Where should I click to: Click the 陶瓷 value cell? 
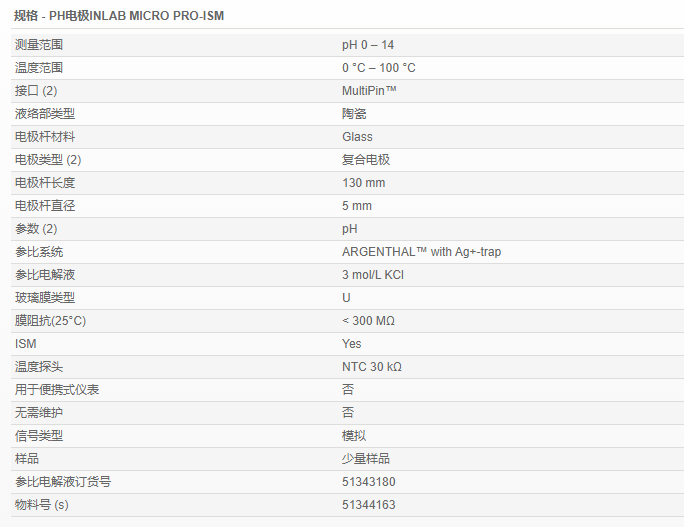pyautogui.click(x=354, y=114)
